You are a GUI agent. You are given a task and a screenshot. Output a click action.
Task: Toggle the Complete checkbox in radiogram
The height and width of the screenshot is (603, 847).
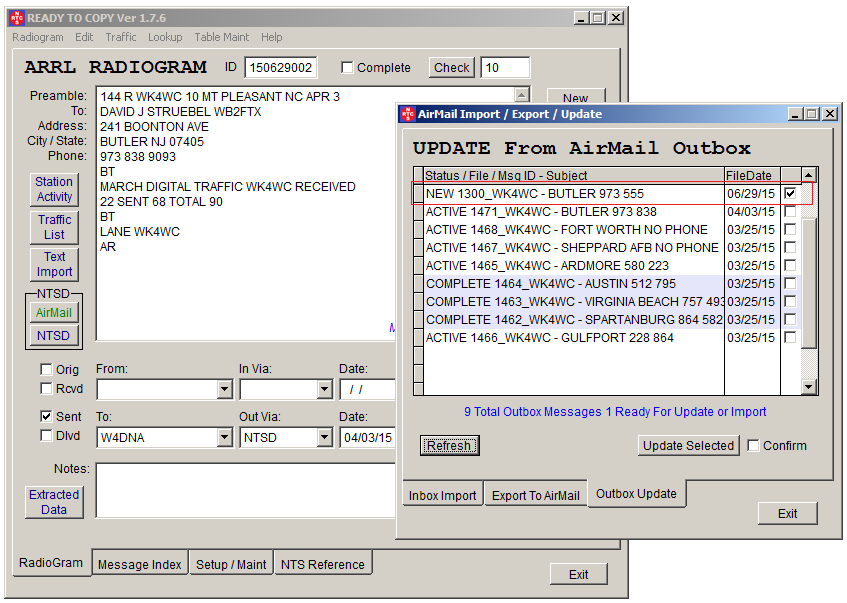347,68
